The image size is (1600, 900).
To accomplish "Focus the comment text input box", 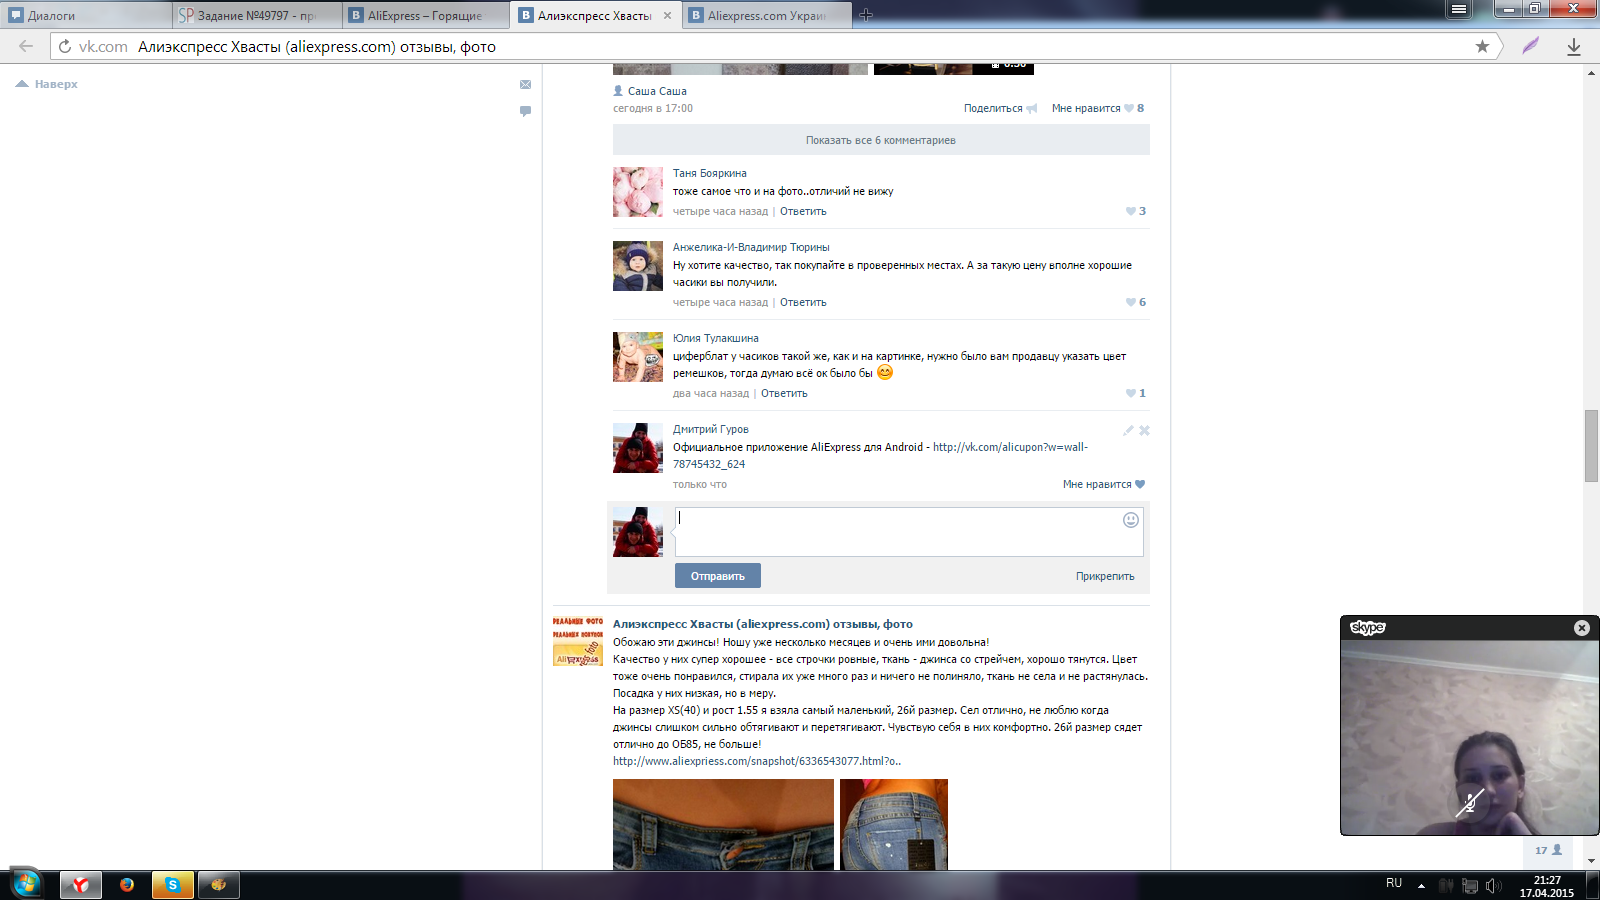I will [909, 531].
